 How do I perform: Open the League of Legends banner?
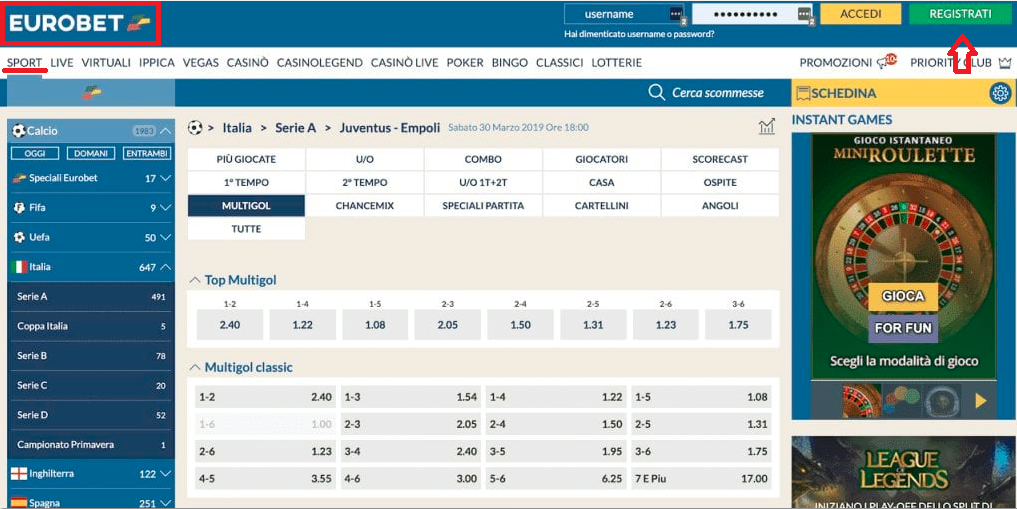click(x=903, y=472)
